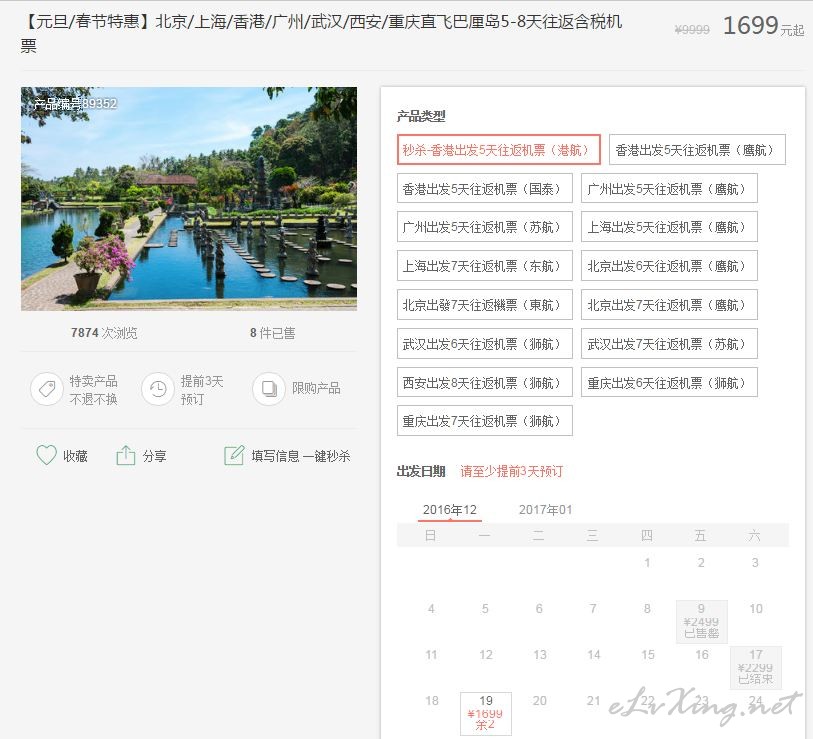Click ended December 17 date cell
The height and width of the screenshot is (739, 813).
point(755,667)
